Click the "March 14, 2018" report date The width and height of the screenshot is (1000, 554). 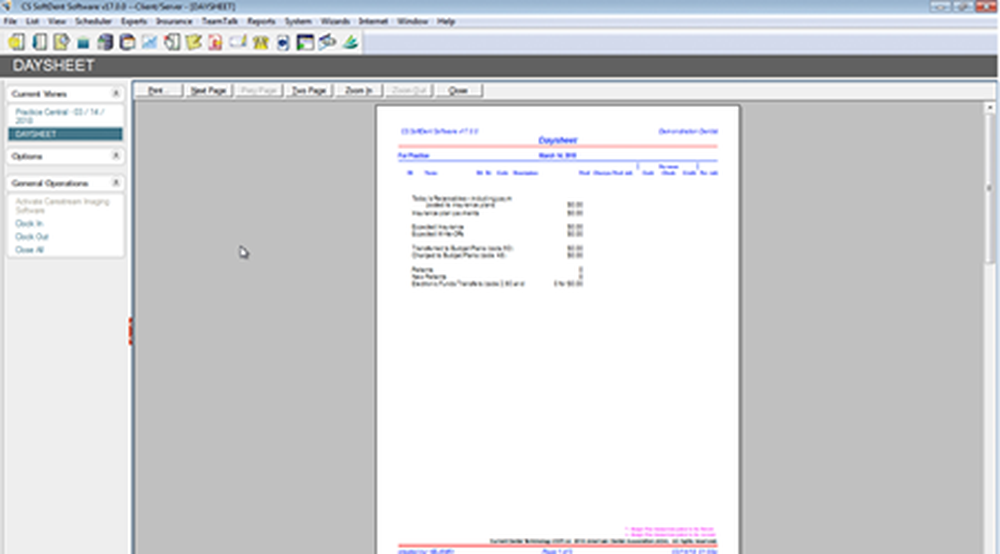[557, 156]
